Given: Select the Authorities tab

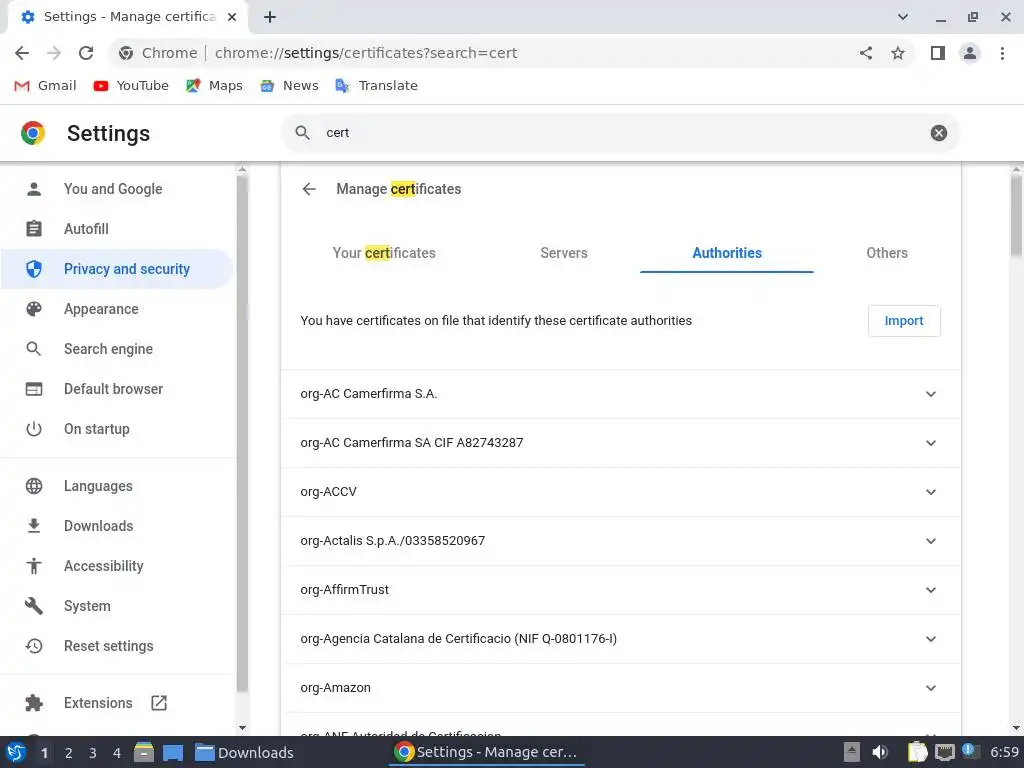Looking at the screenshot, I should pos(727,253).
